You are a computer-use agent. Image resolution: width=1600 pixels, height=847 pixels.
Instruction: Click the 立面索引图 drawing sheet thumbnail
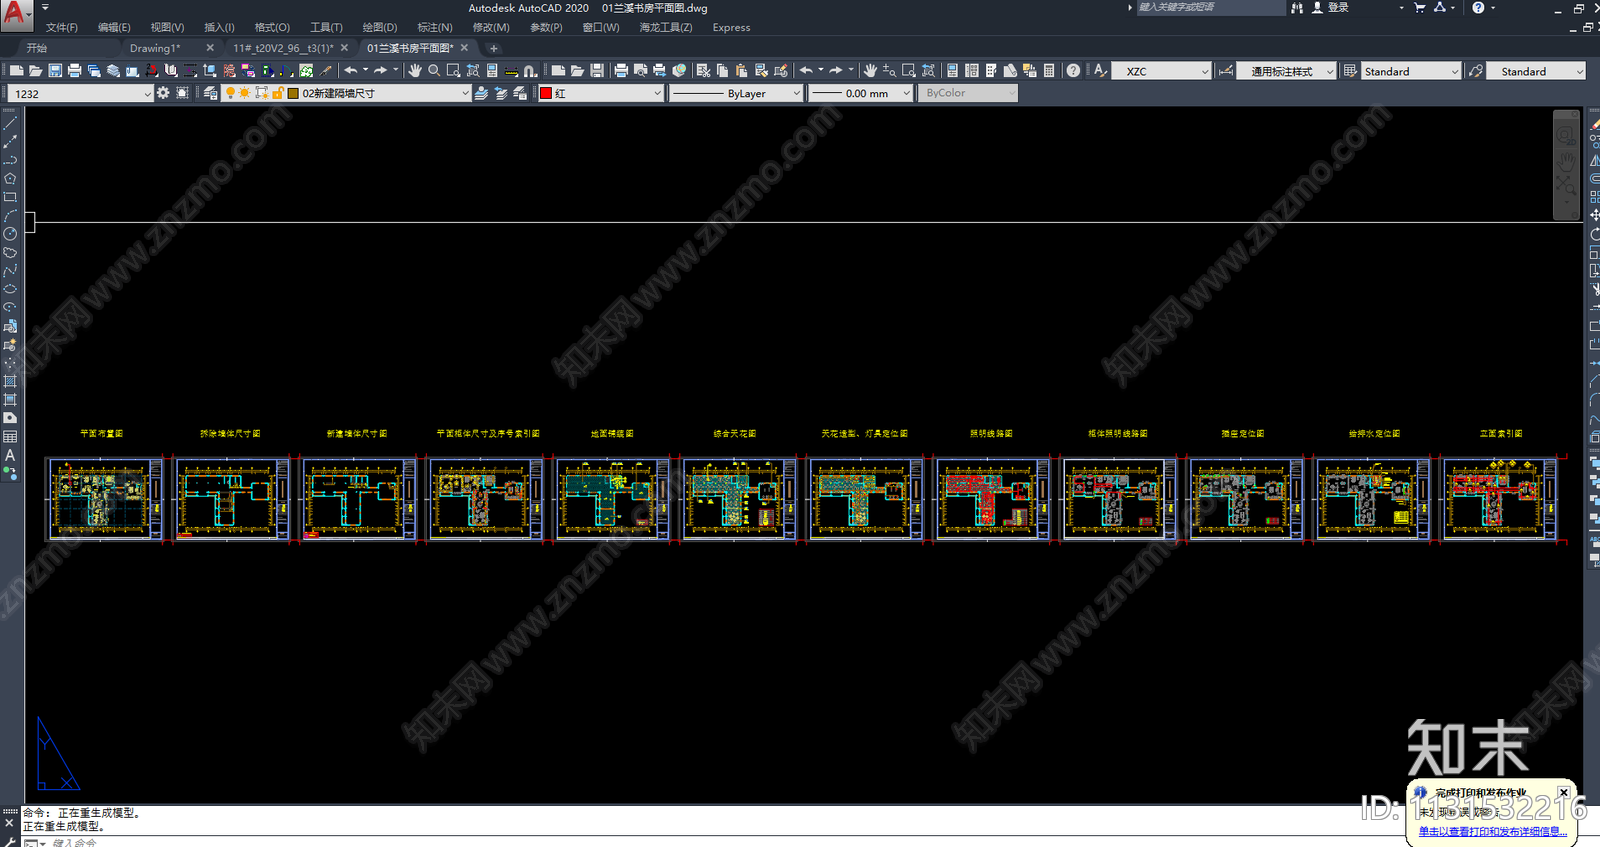point(1500,499)
